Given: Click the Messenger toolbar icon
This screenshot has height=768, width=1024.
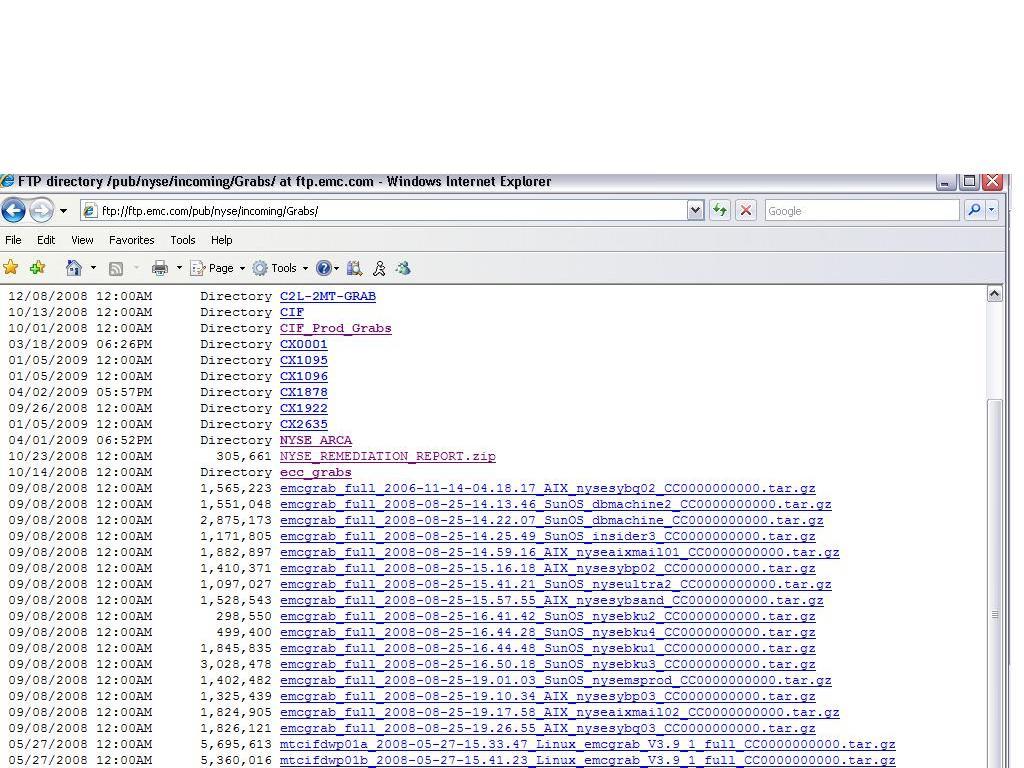Looking at the screenshot, I should click(x=403, y=268).
